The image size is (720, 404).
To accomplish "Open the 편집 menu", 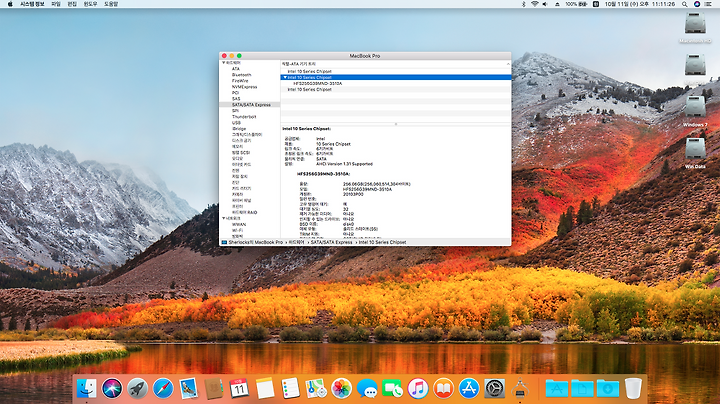I will pos(72,4).
